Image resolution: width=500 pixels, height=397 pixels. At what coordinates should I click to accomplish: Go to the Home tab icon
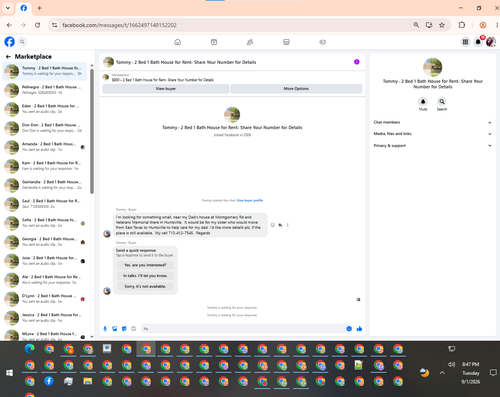tap(178, 42)
